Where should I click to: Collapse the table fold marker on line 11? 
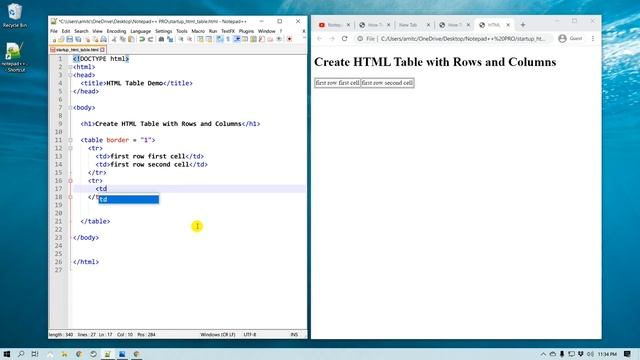pyautogui.click(x=70, y=140)
